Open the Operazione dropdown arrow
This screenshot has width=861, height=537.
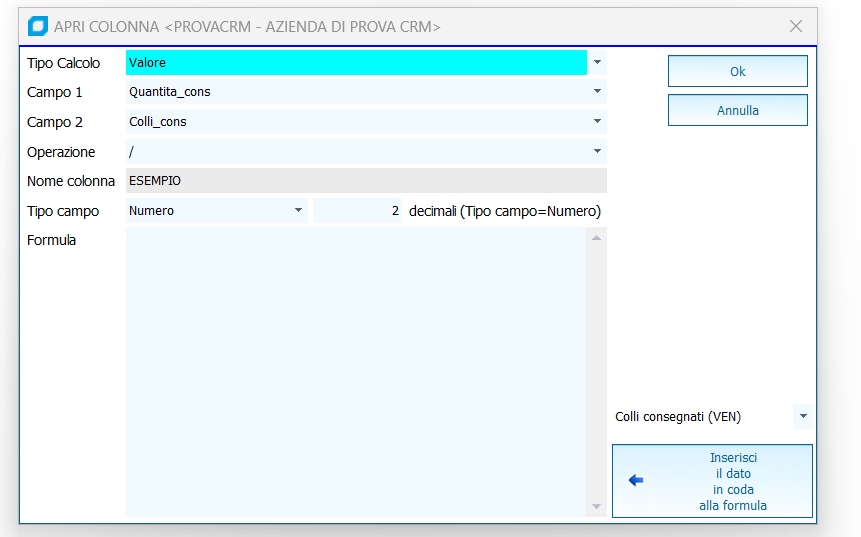[x=597, y=151]
